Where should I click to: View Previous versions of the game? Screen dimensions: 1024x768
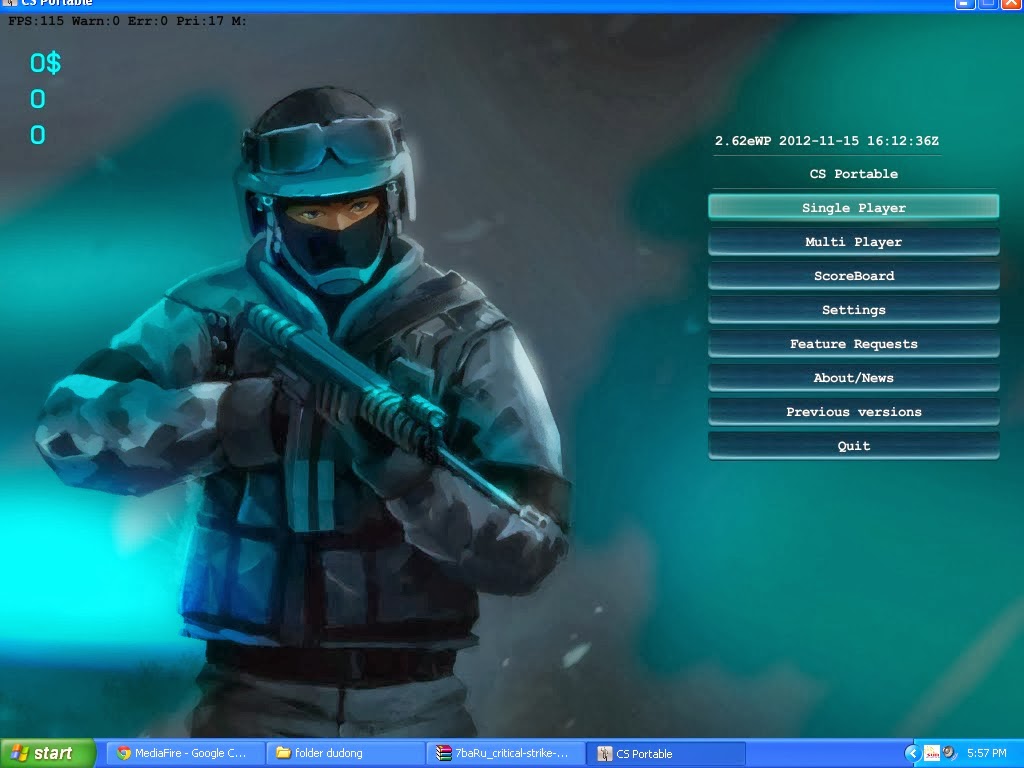(853, 412)
